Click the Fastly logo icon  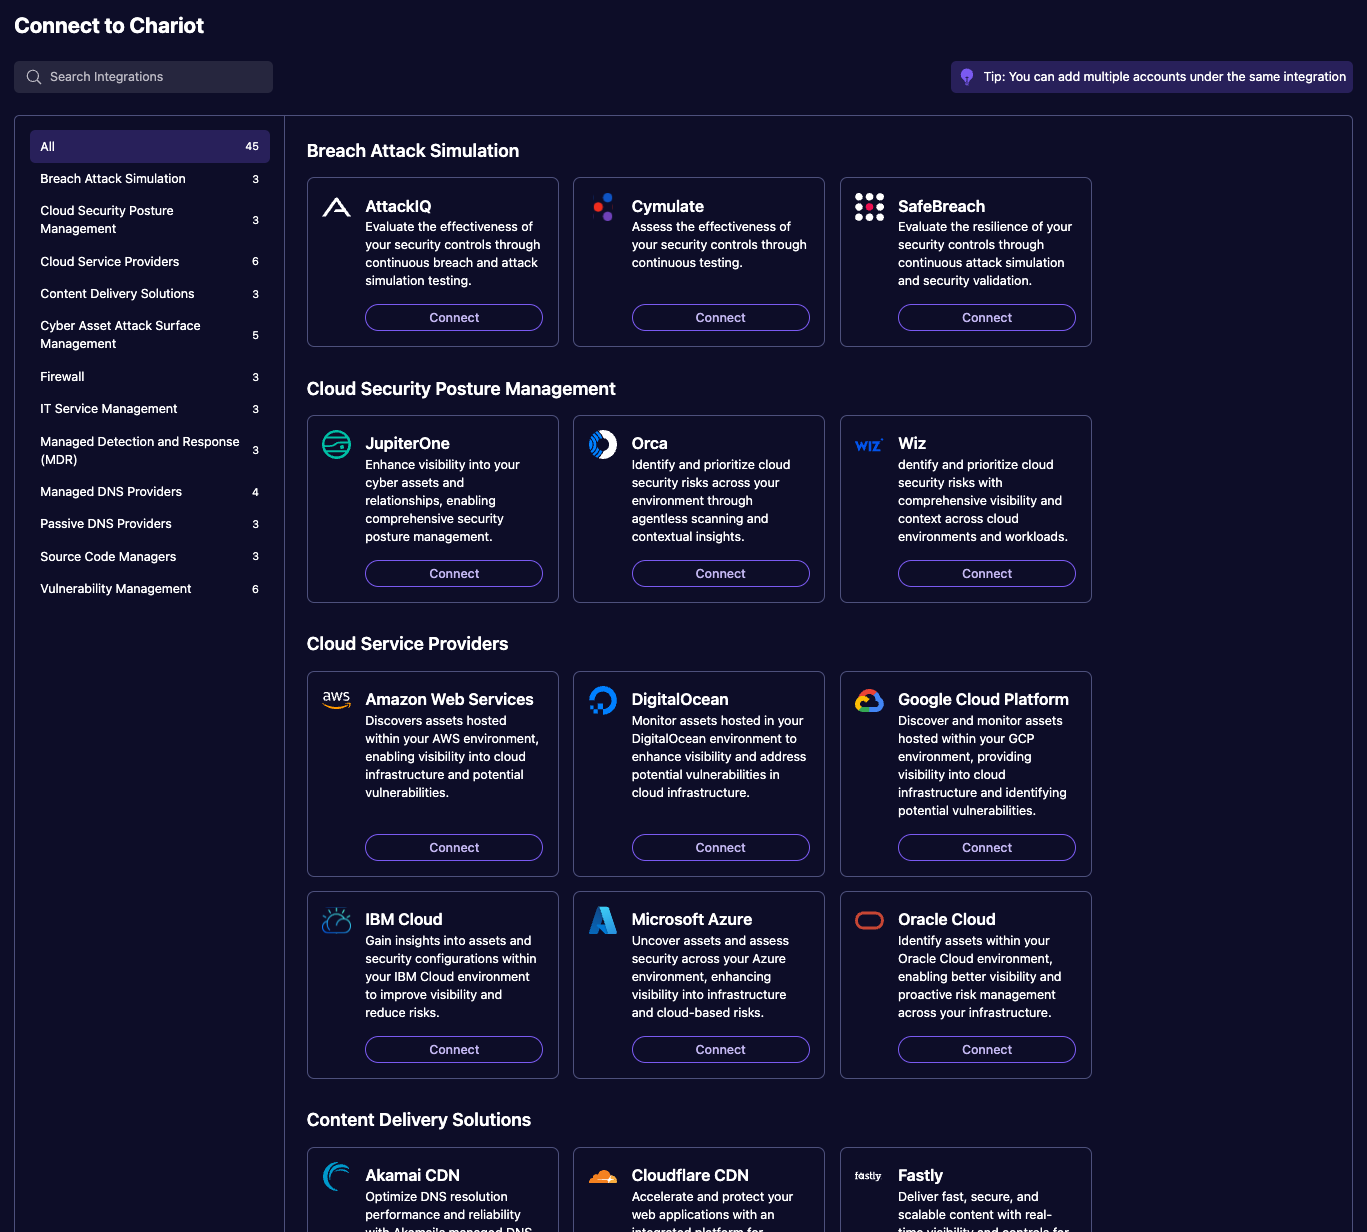pyautogui.click(x=869, y=1176)
